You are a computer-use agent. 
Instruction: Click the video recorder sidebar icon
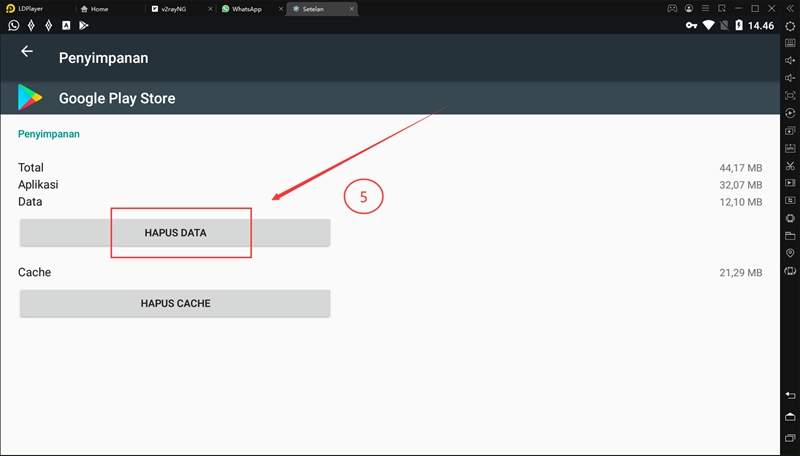[790, 183]
